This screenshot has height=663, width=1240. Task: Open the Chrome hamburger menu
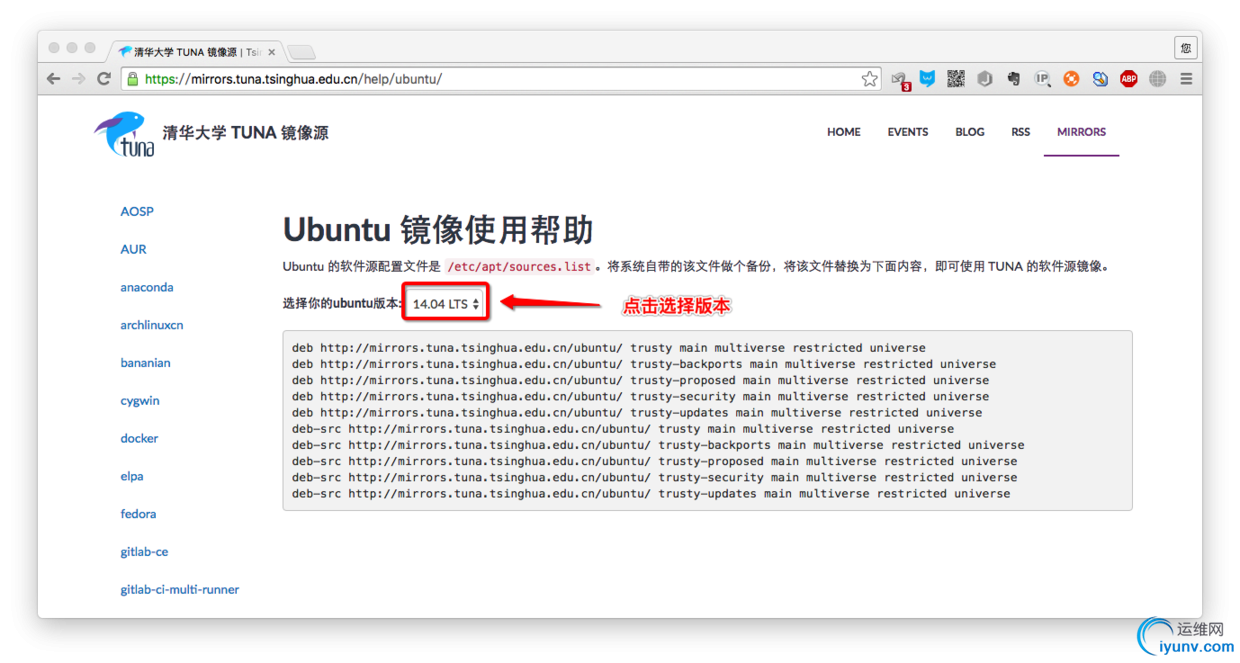(1186, 78)
